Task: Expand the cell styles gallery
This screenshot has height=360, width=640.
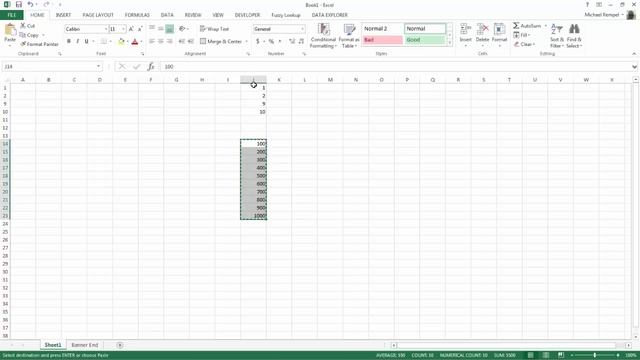Action: tap(450, 43)
